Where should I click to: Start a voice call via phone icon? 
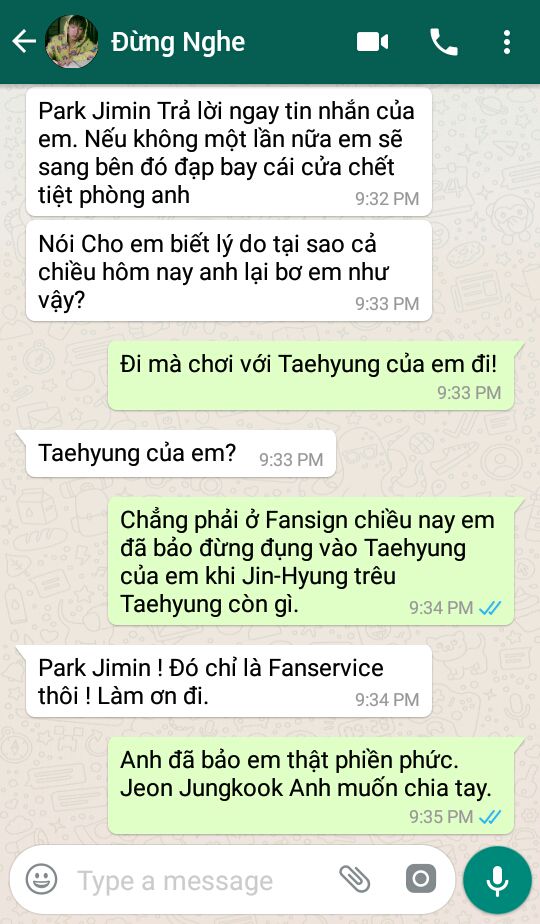(444, 42)
